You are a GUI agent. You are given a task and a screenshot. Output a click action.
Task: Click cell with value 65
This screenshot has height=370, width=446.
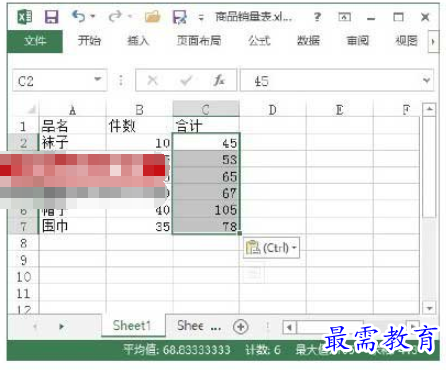point(206,176)
